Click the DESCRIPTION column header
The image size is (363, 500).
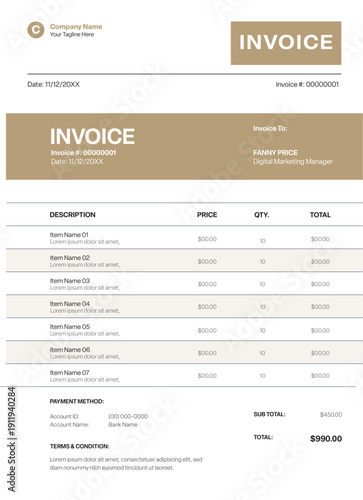(x=73, y=215)
